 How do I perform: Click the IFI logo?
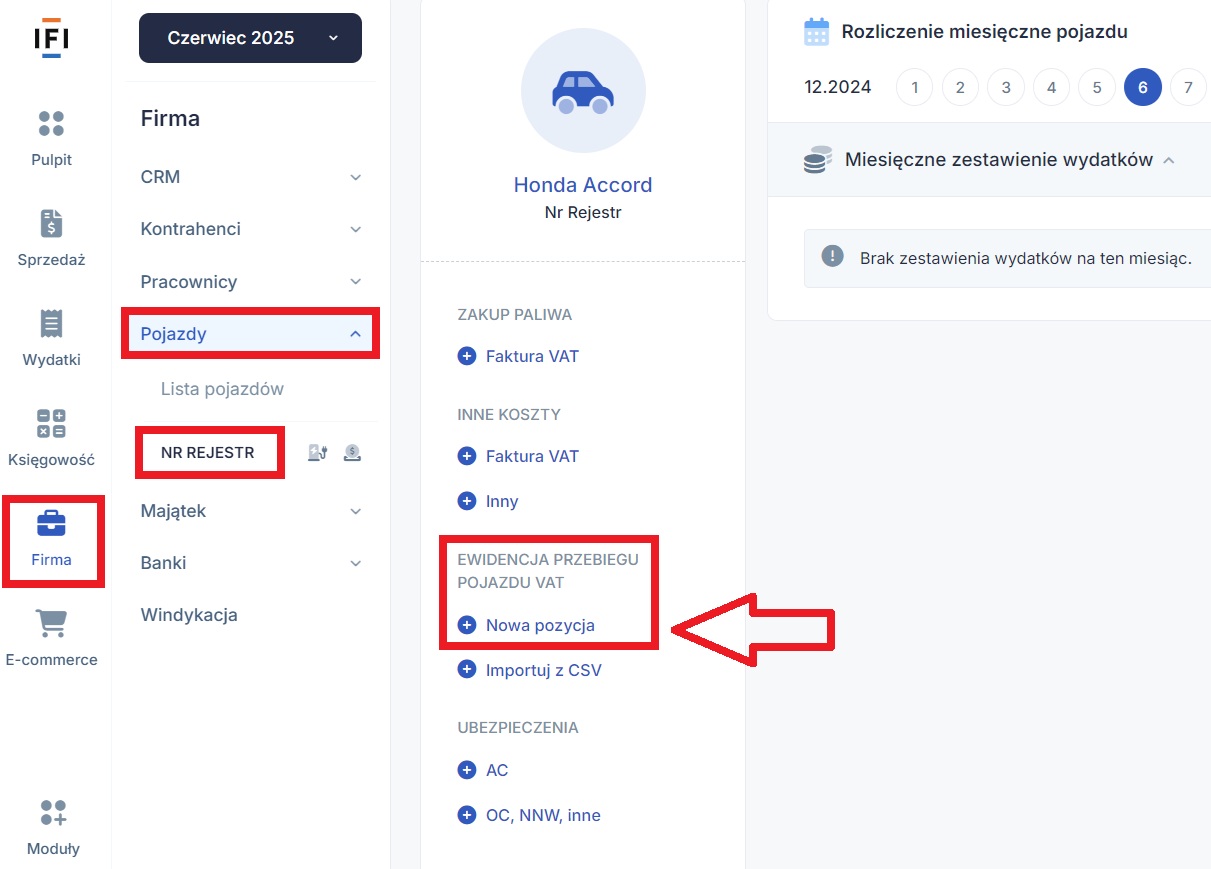51,38
